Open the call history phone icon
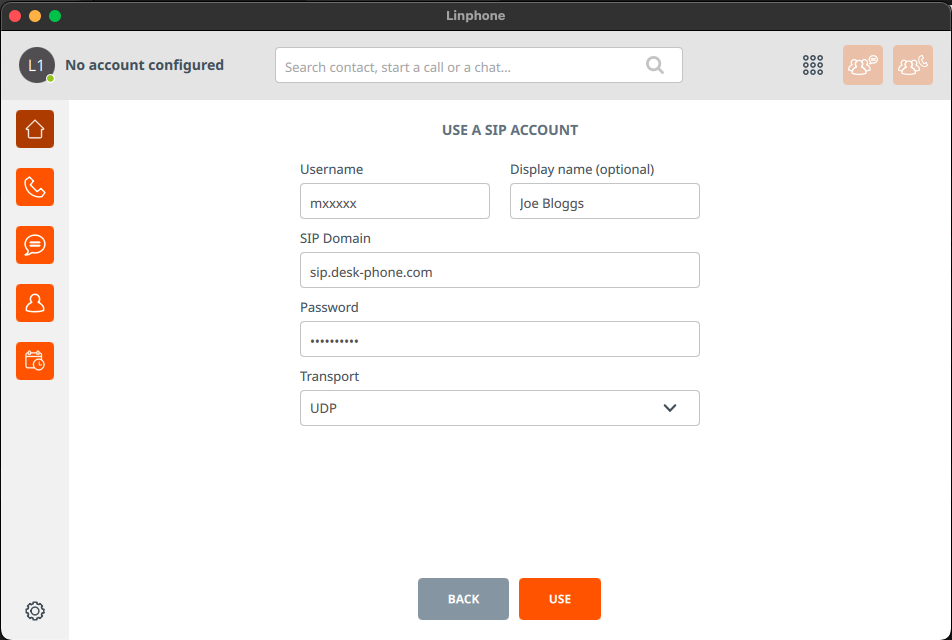This screenshot has height=640, width=952. 35,187
